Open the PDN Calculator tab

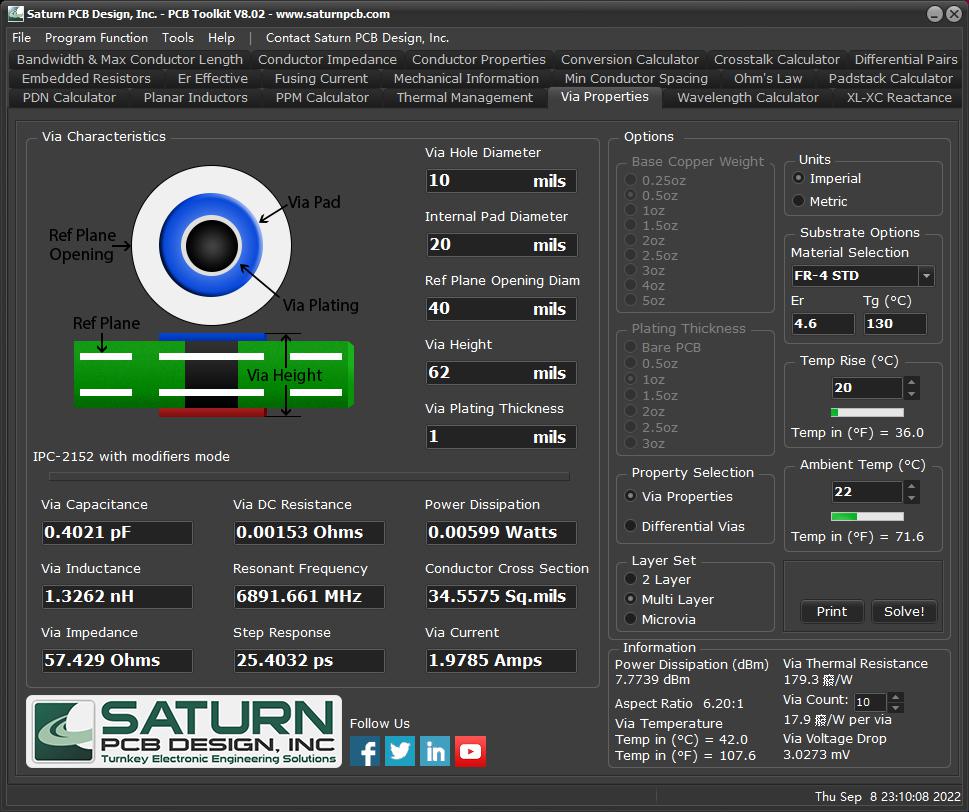[x=69, y=98]
